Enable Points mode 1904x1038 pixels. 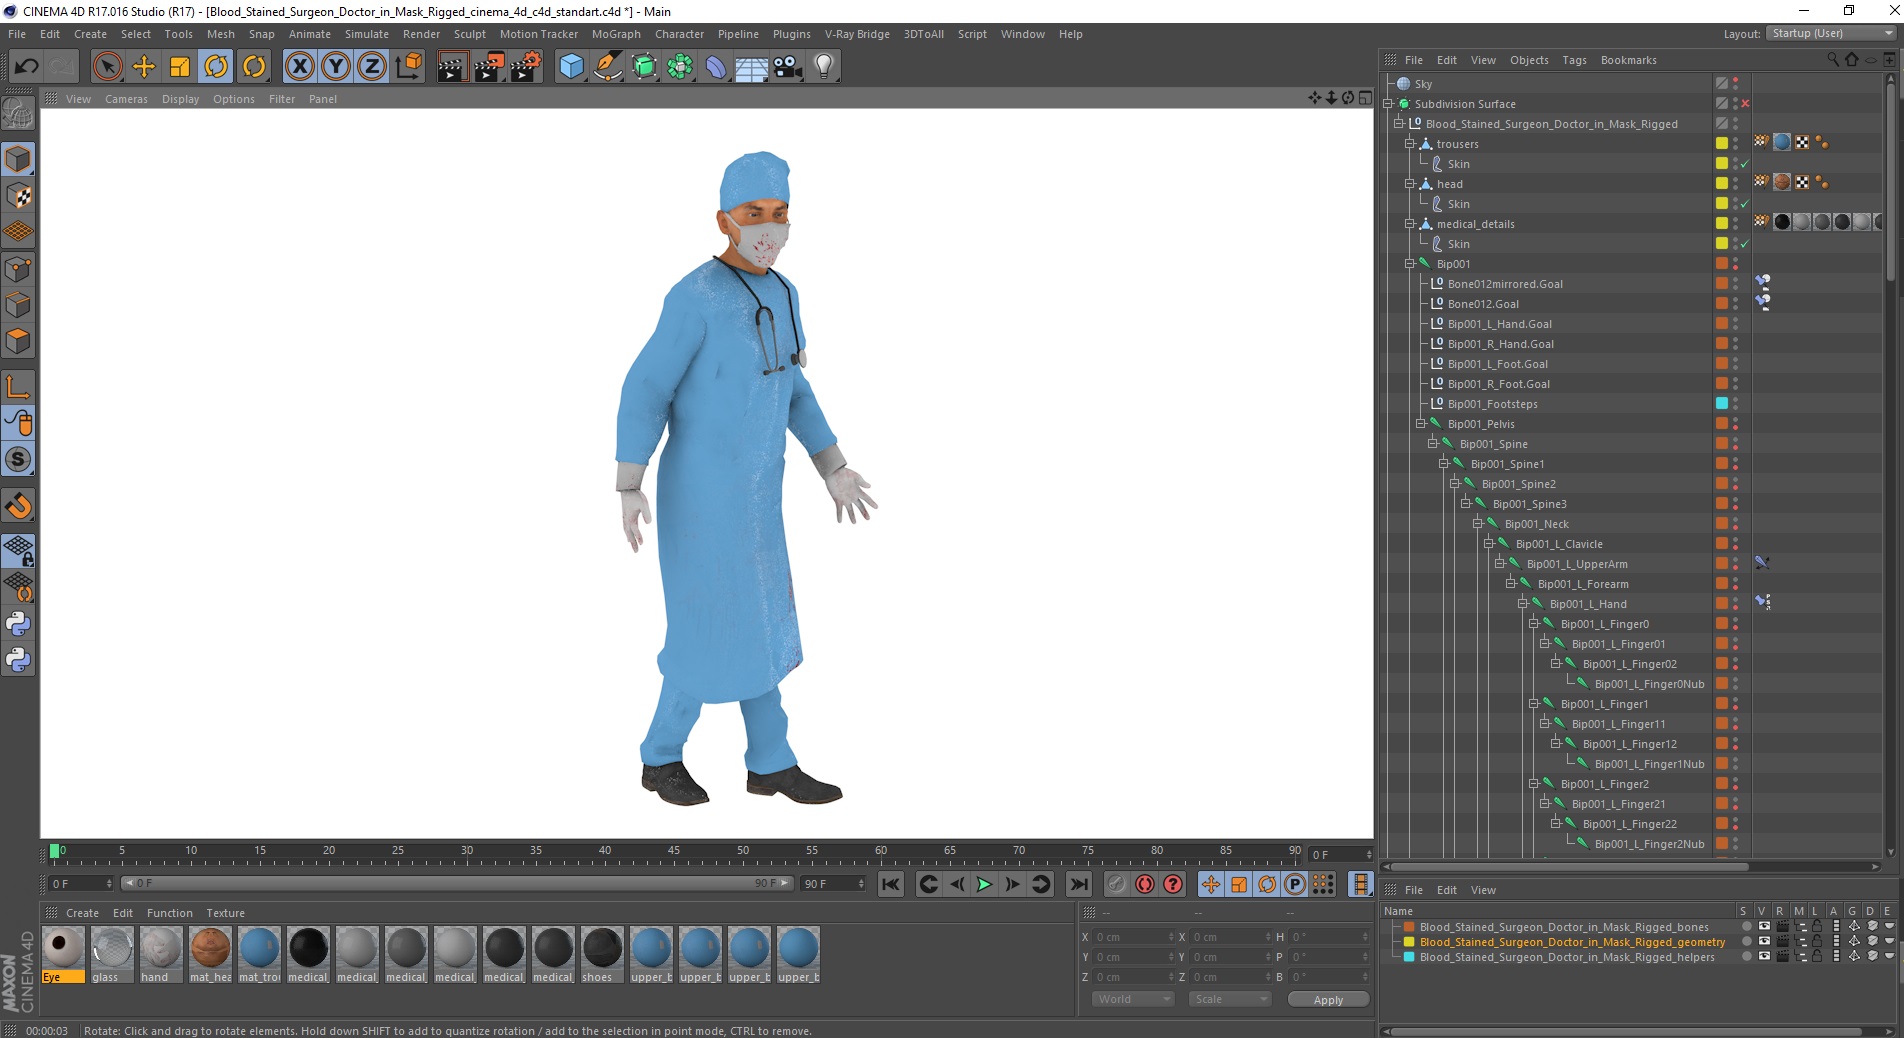coord(18,269)
